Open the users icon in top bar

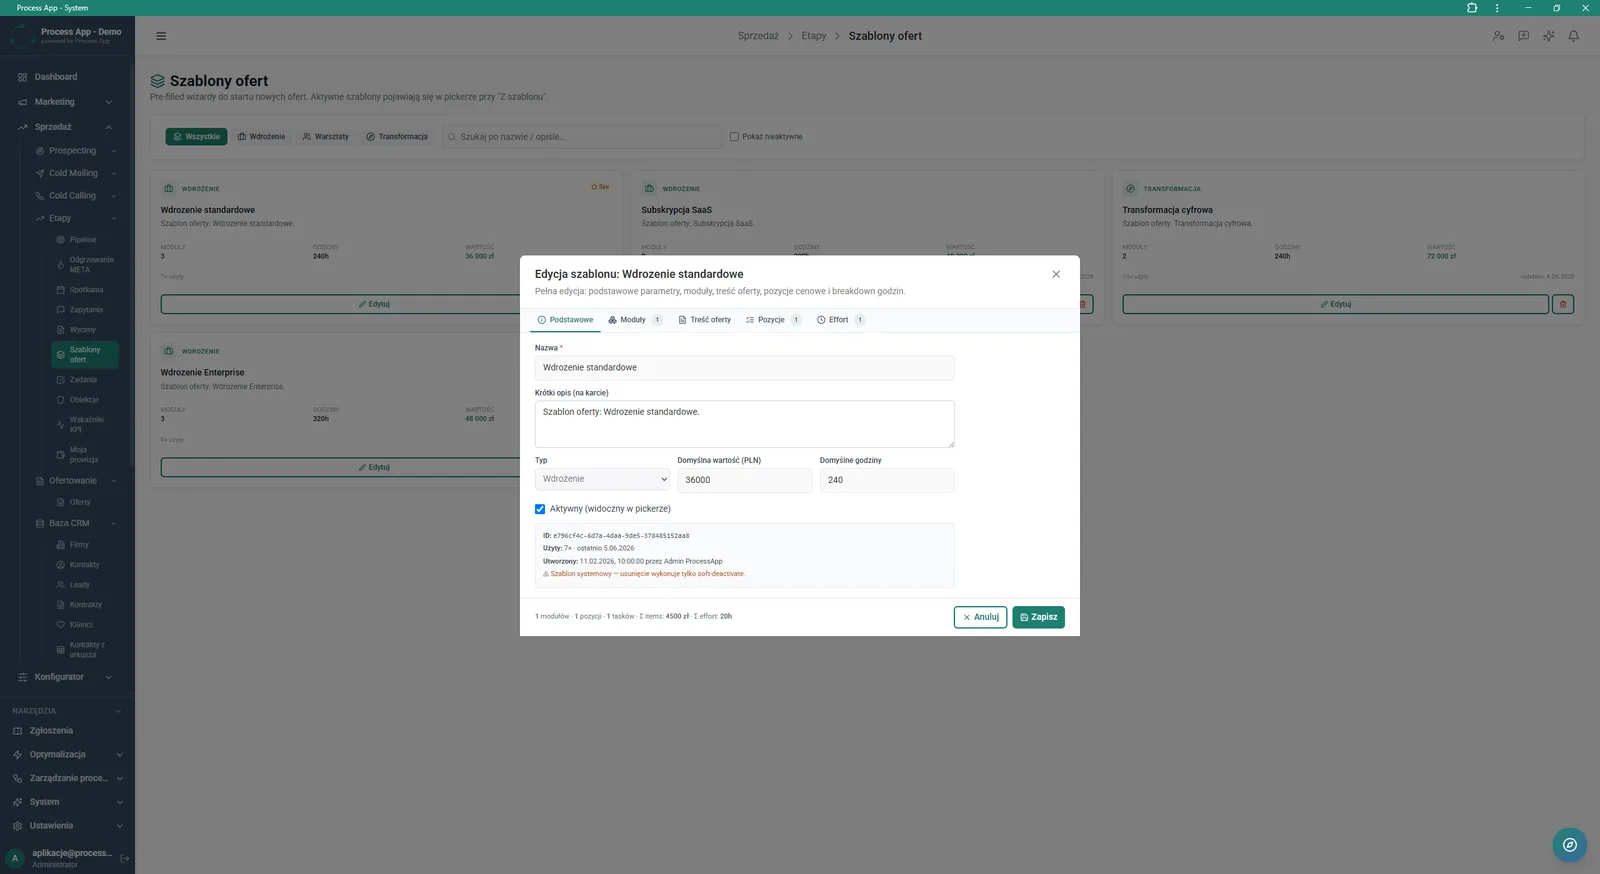1498,36
